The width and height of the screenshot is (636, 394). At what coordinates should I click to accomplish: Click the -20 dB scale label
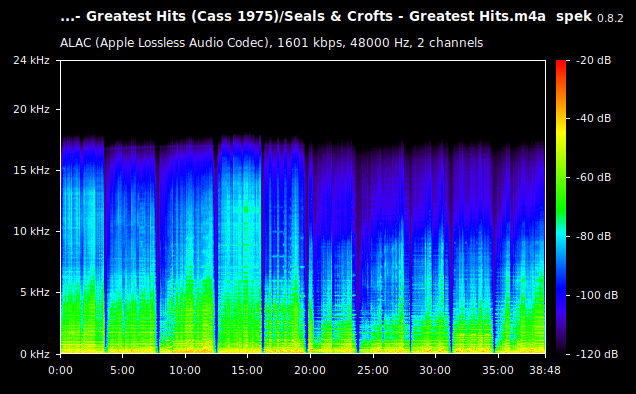[594, 60]
